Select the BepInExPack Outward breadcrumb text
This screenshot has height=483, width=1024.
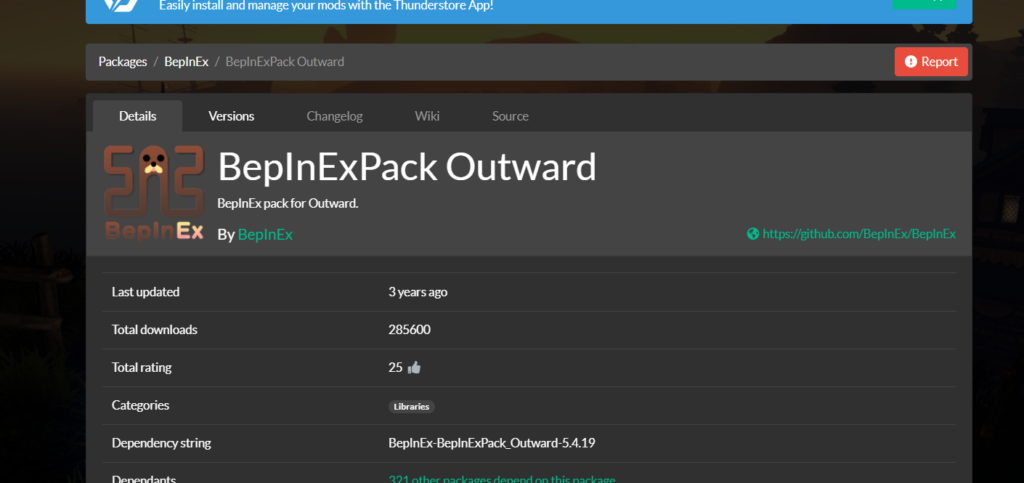pyautogui.click(x=285, y=62)
